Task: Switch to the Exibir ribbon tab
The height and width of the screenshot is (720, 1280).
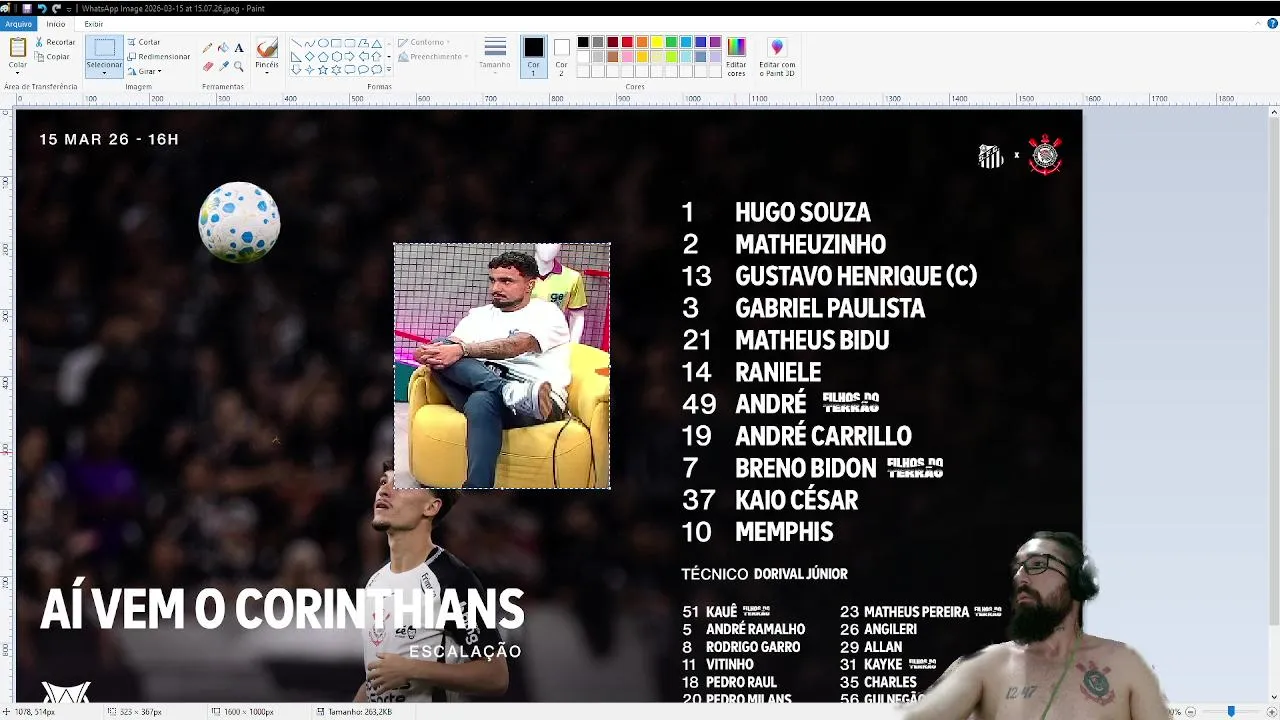Action: coord(93,24)
